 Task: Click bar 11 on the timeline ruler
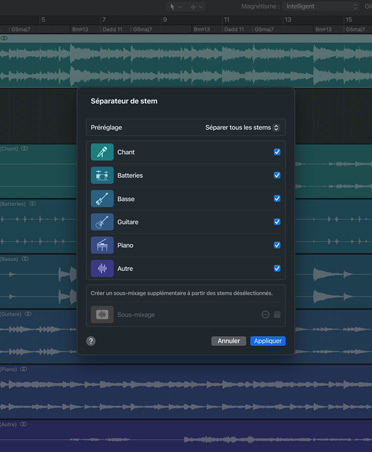click(226, 20)
